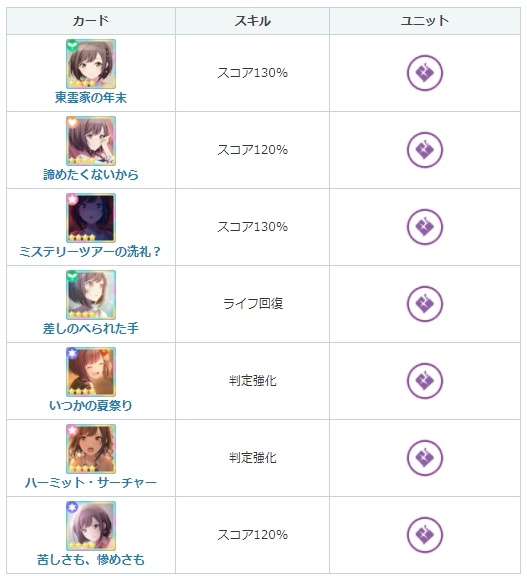The width and height of the screenshot is (527, 576).
Task: Follow the いつかの夏祭り text link
Action: click(91, 406)
